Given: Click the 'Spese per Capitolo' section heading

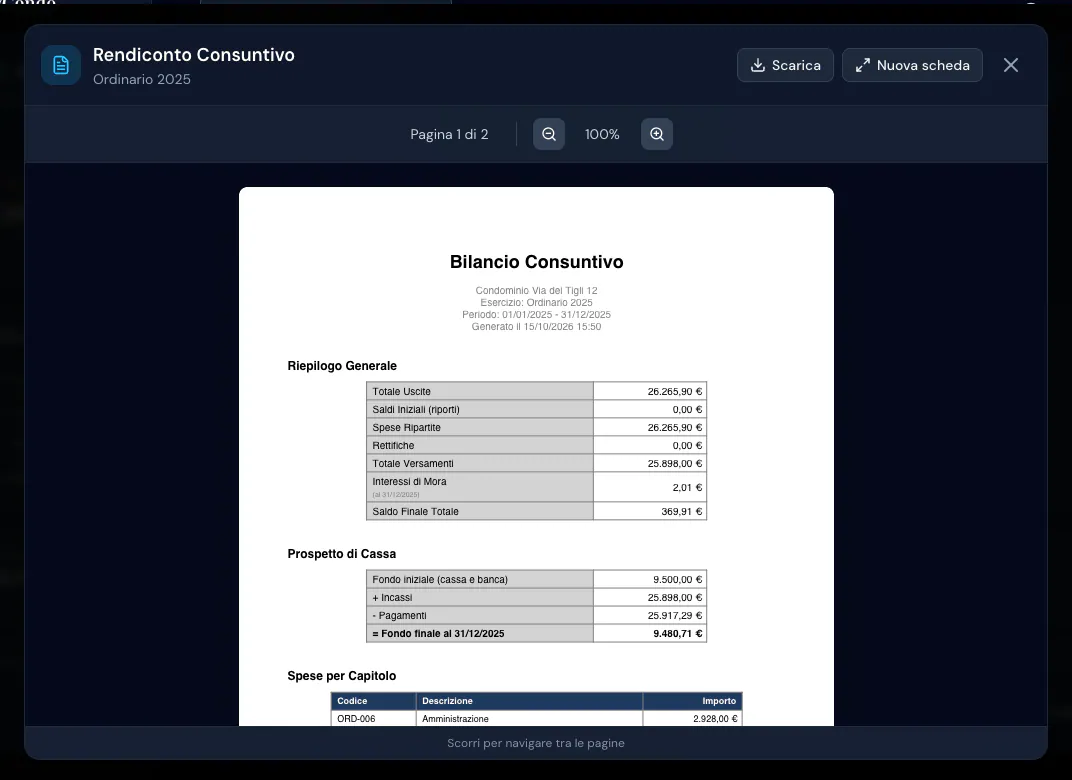Looking at the screenshot, I should tap(341, 675).
